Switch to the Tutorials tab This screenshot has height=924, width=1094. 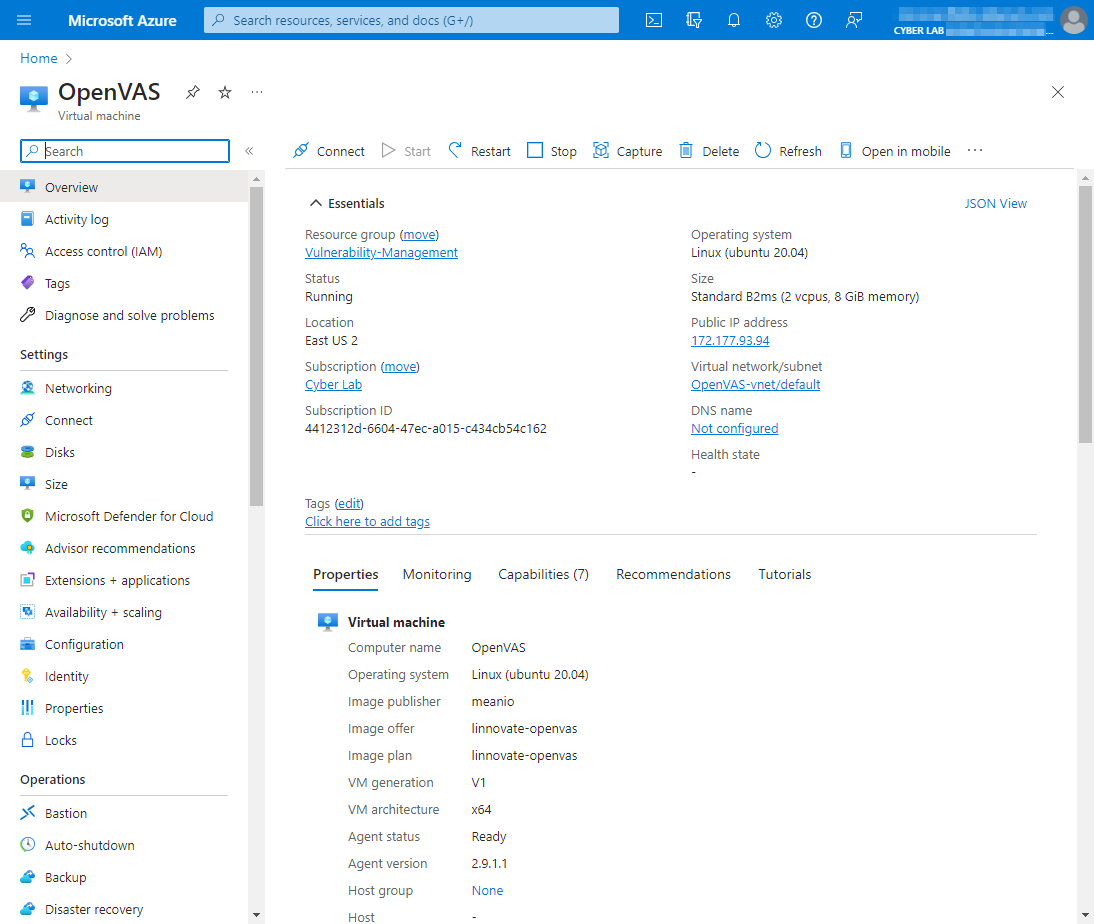[x=785, y=574]
